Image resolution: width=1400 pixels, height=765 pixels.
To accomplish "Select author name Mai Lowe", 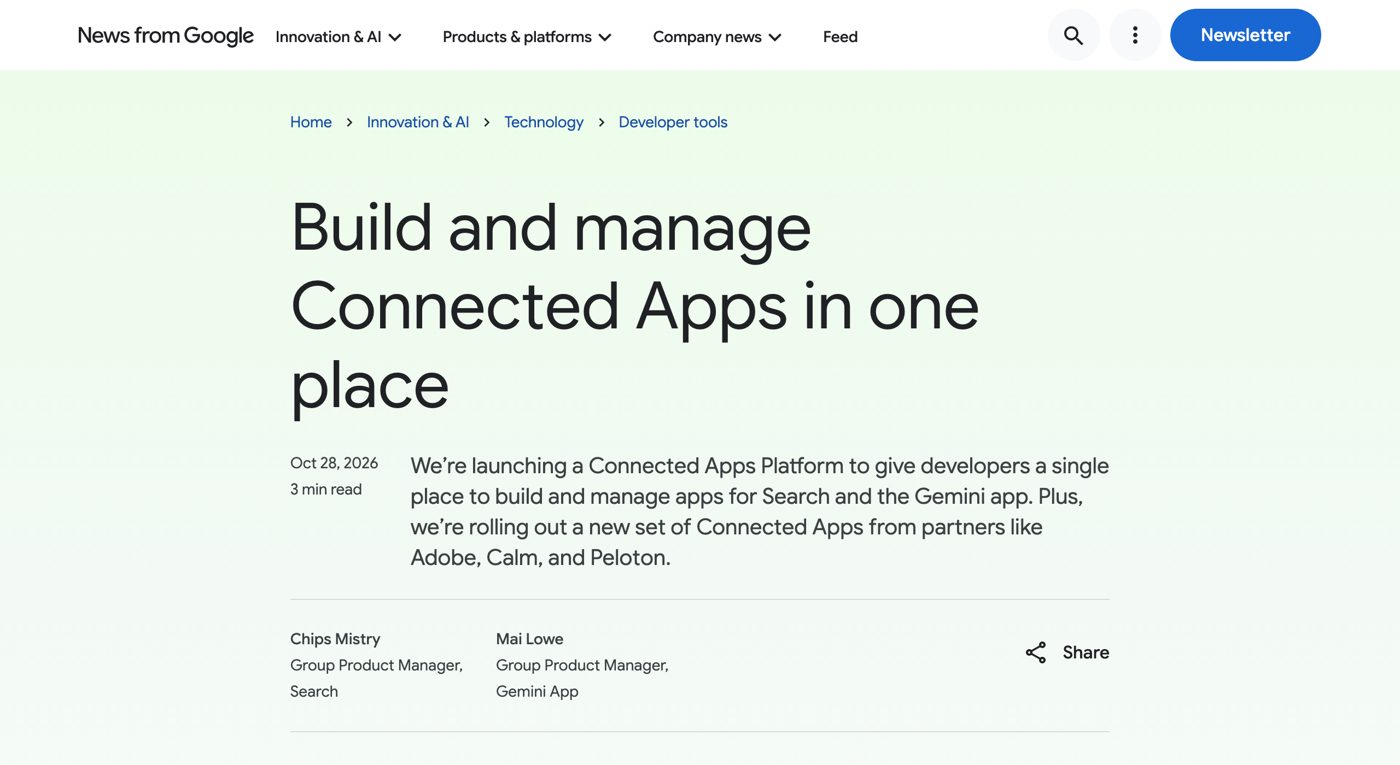I will (530, 639).
